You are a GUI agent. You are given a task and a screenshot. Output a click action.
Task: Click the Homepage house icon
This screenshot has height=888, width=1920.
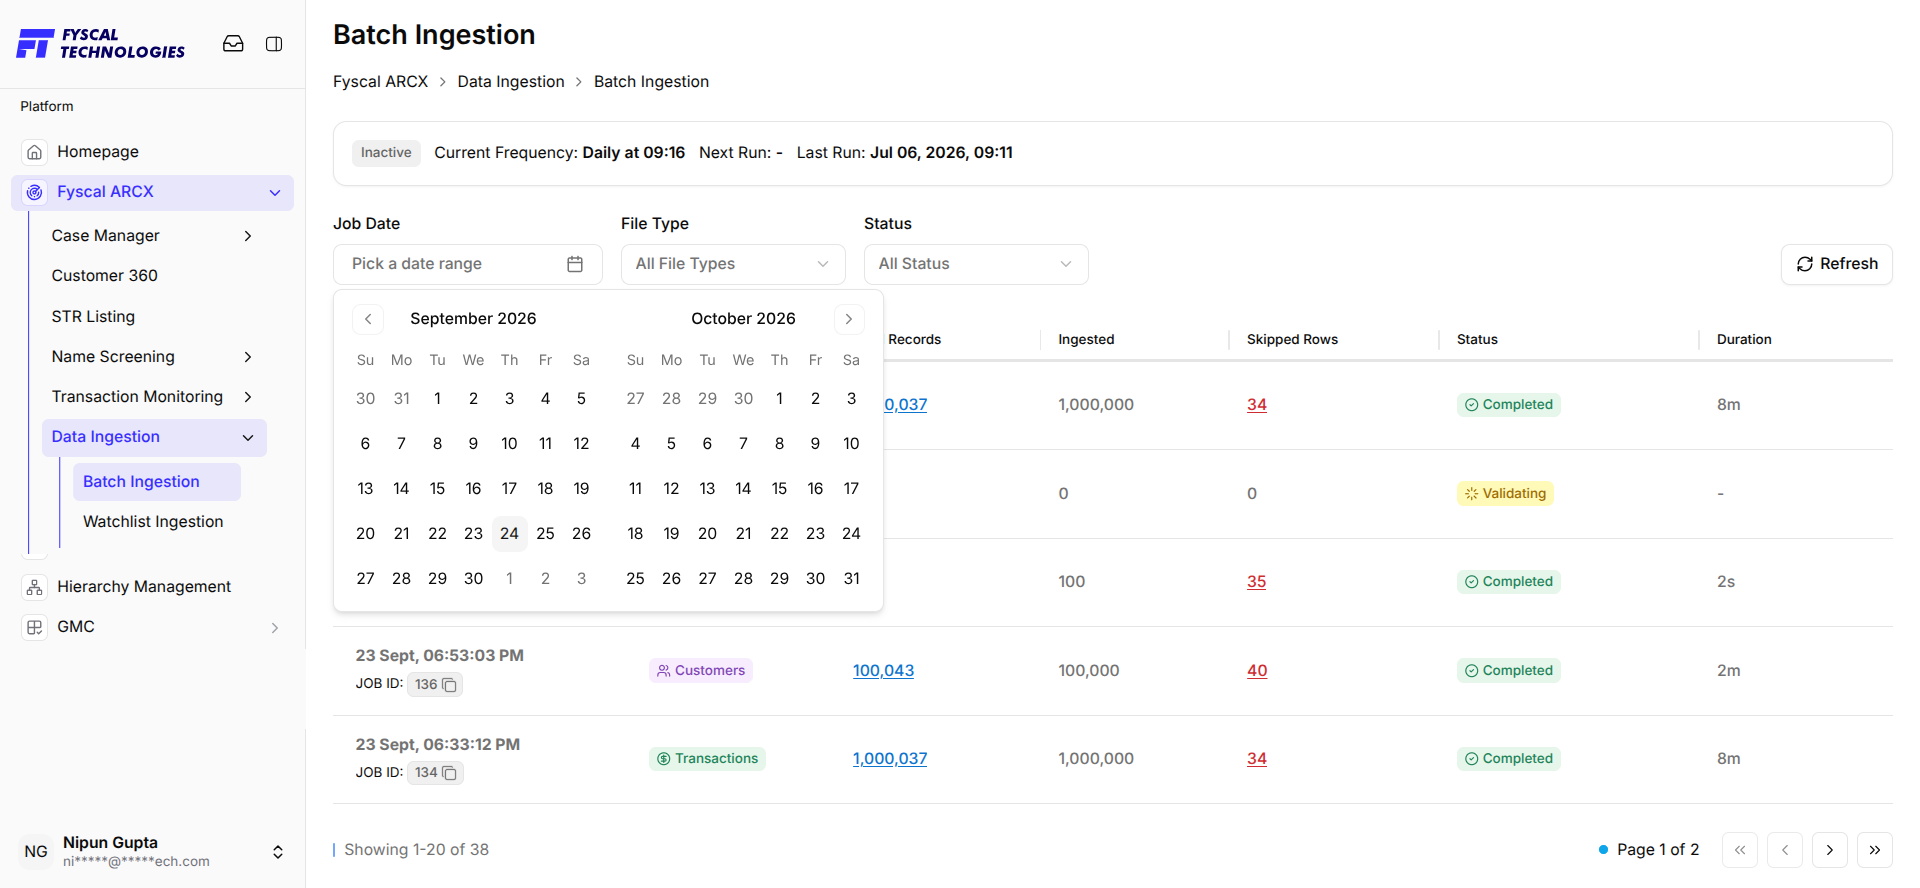[x=35, y=152]
